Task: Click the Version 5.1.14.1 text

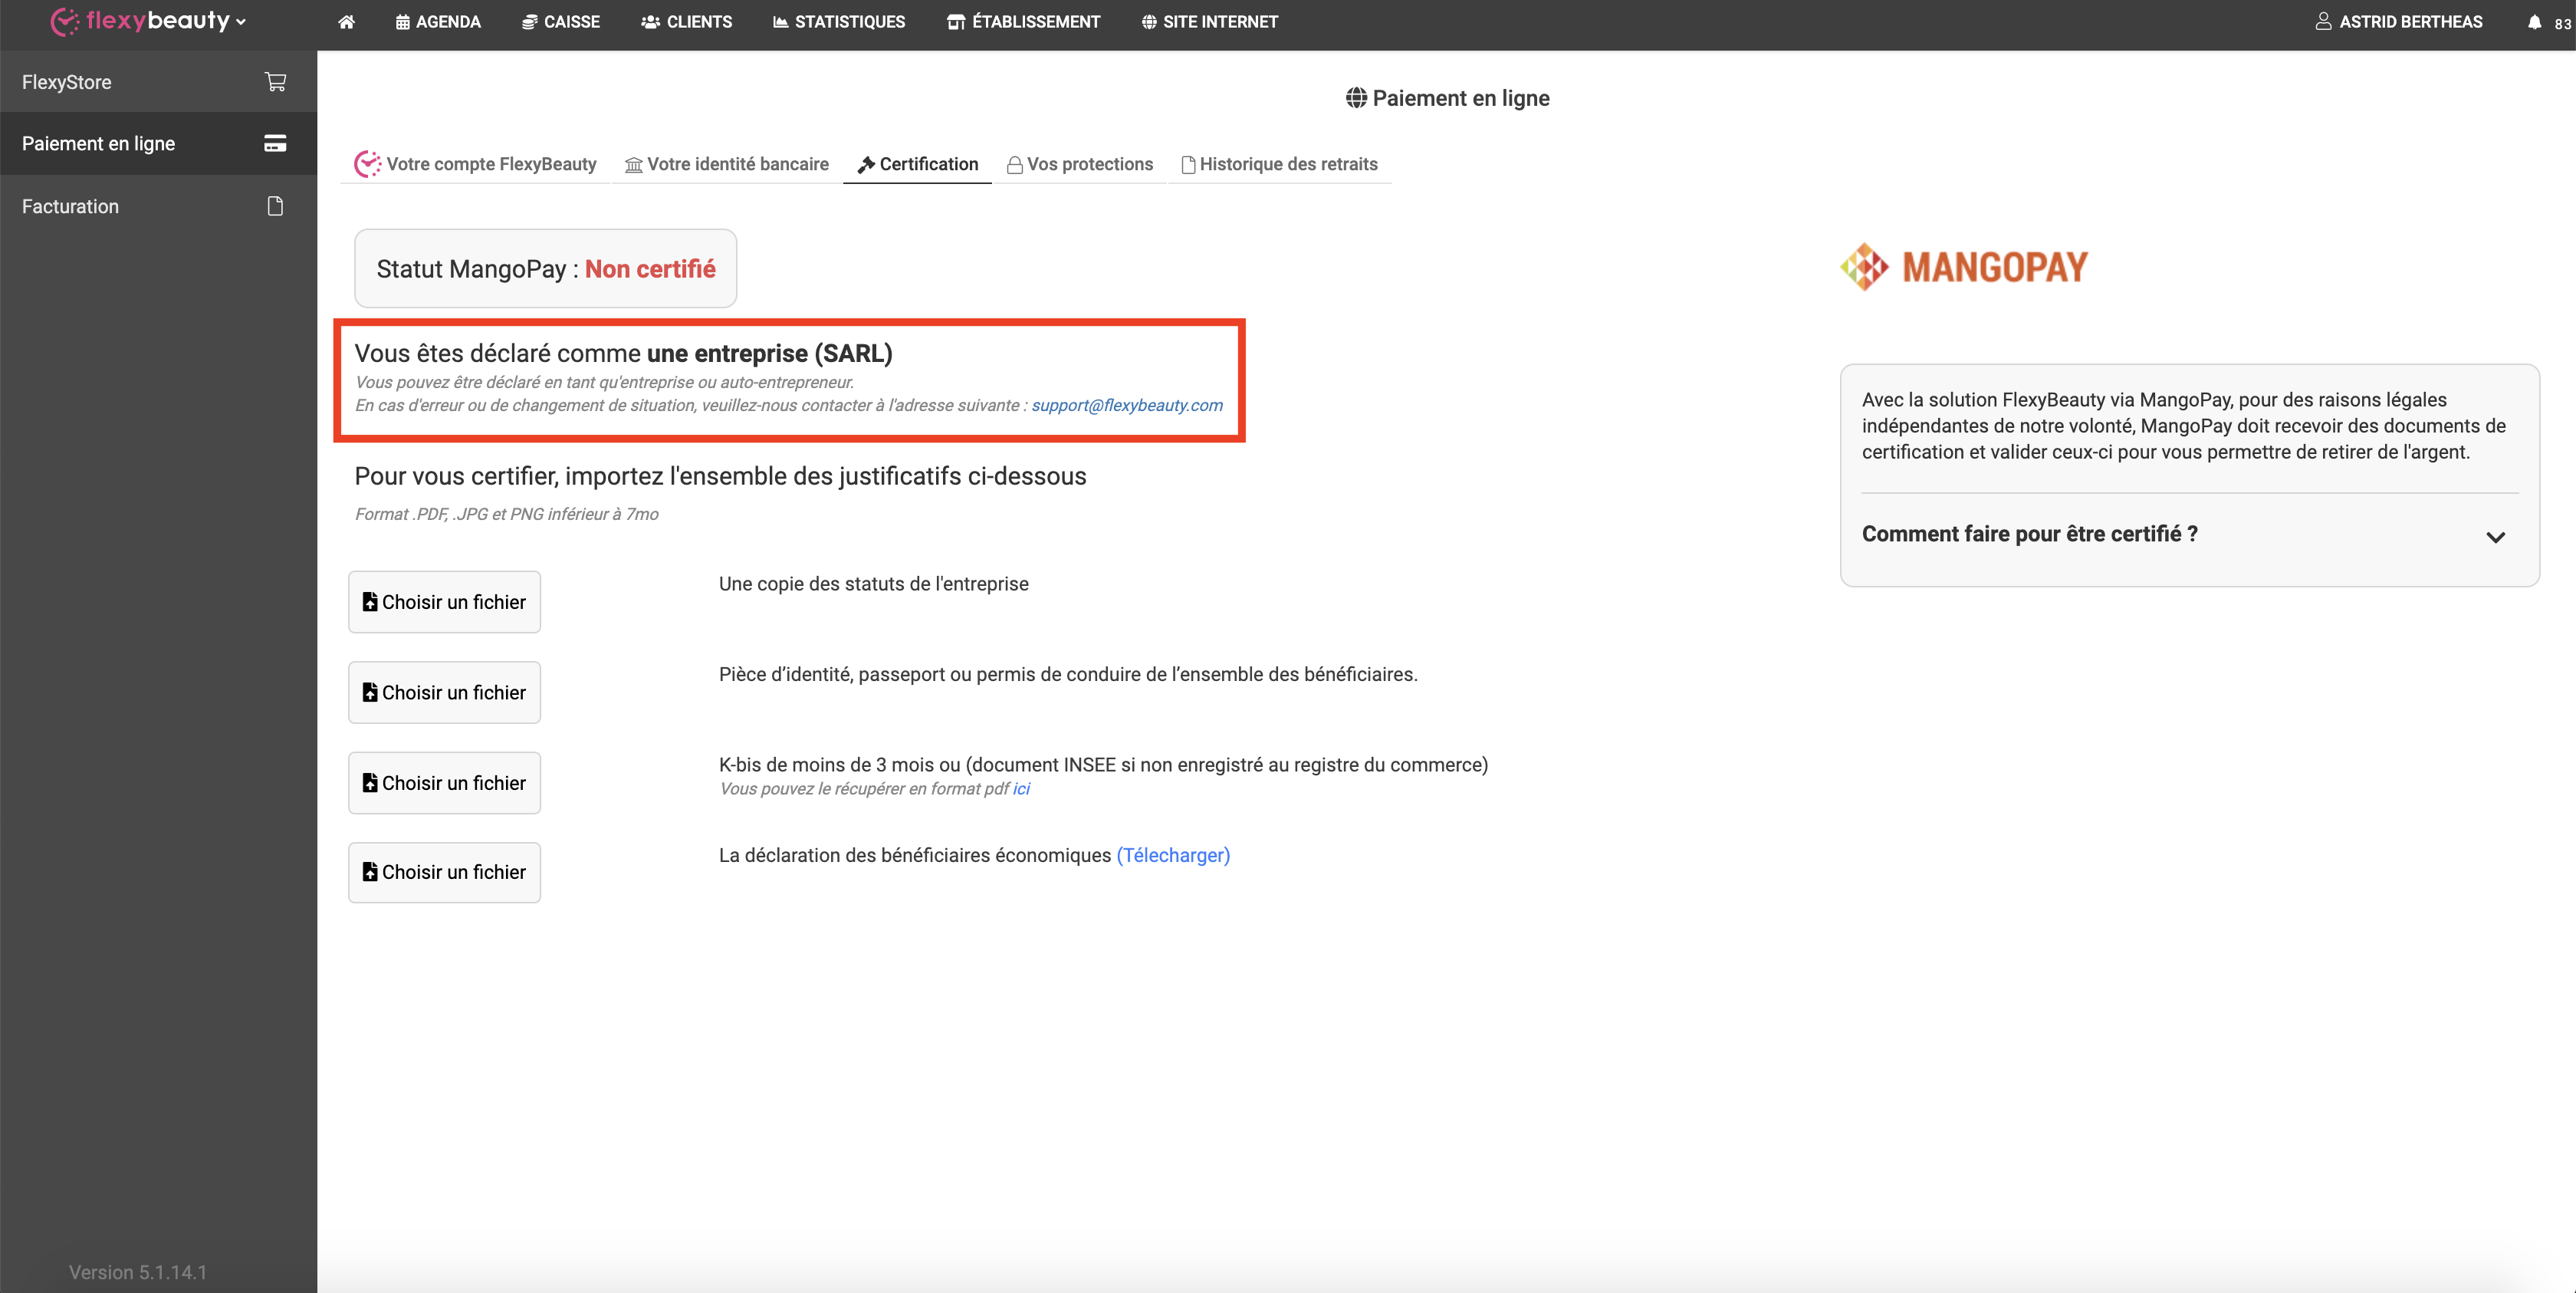Action: (x=138, y=1272)
